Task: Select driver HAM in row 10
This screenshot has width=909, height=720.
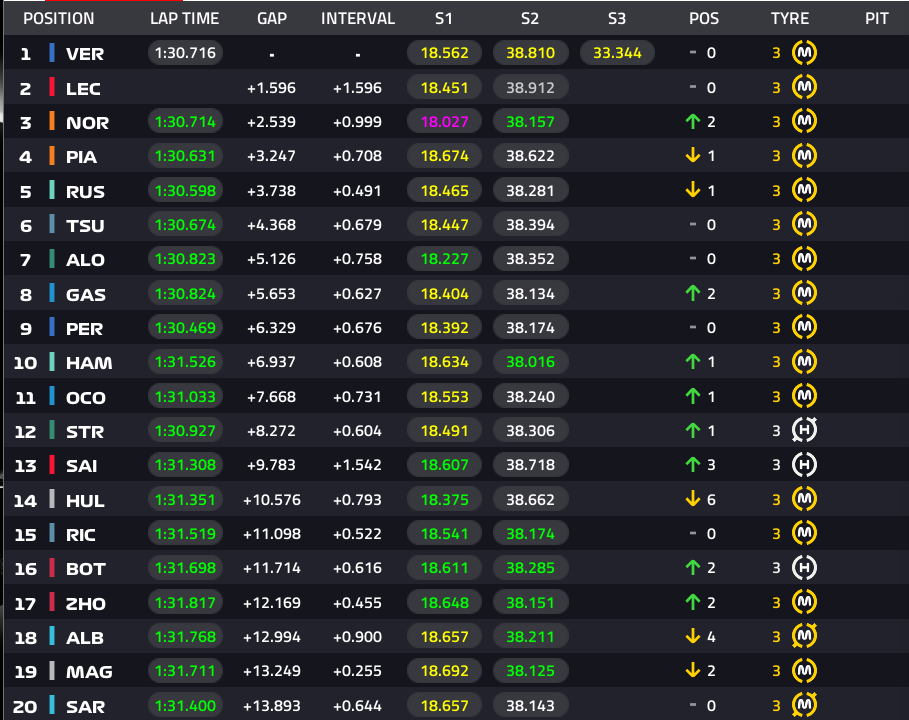Action: click(x=89, y=363)
